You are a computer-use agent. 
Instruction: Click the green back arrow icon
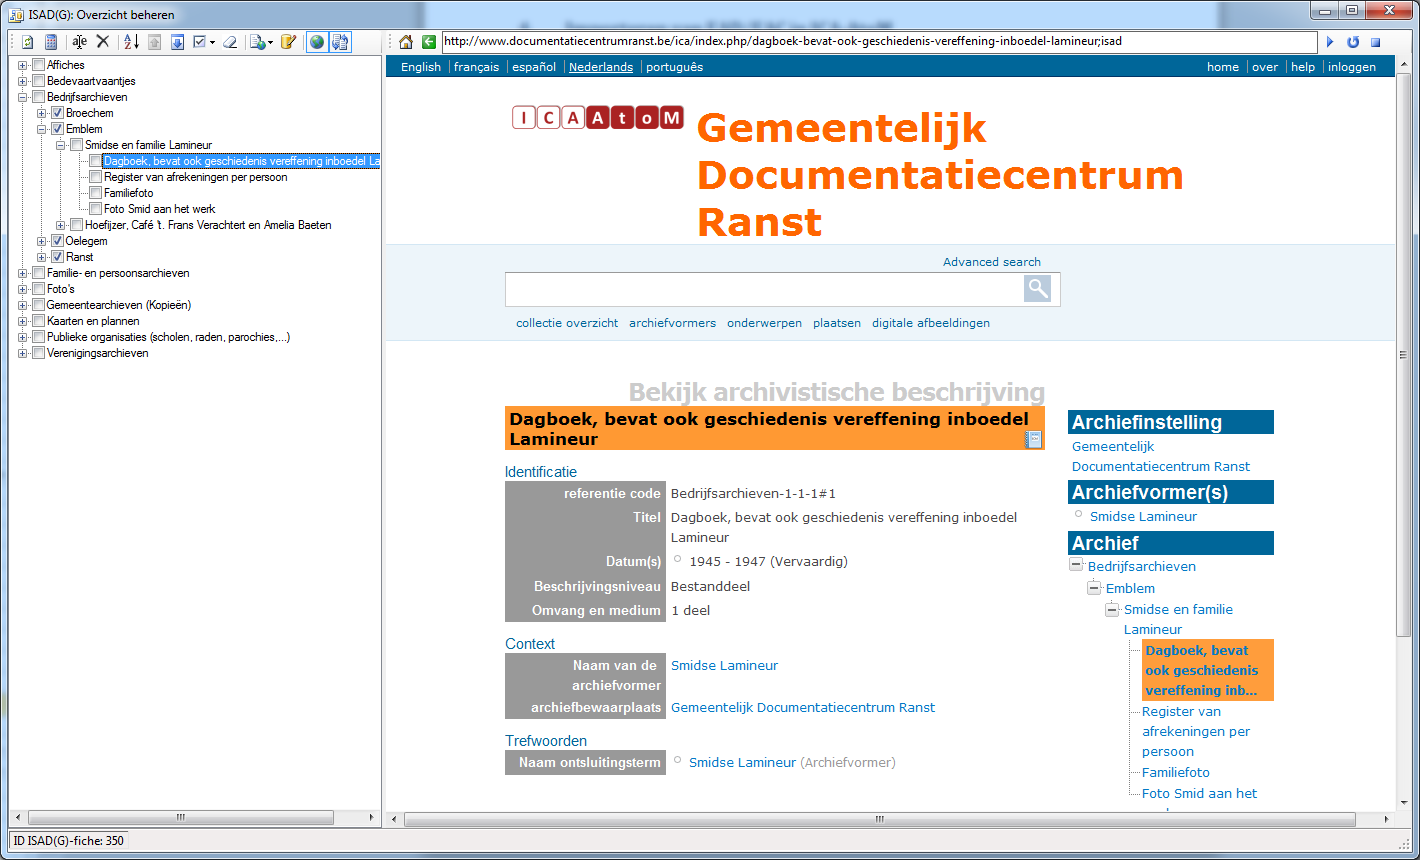(x=429, y=42)
